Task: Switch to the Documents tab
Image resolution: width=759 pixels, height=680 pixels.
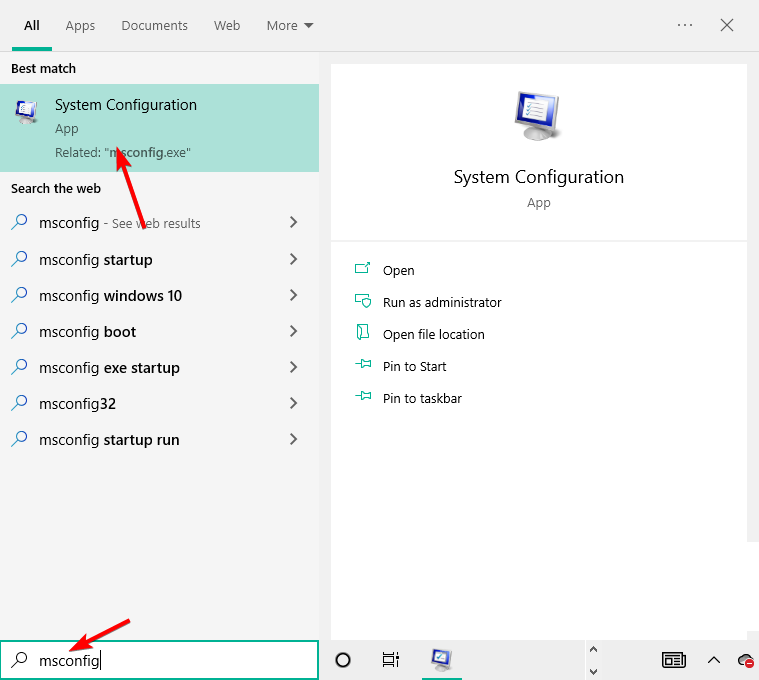Action: (x=154, y=26)
